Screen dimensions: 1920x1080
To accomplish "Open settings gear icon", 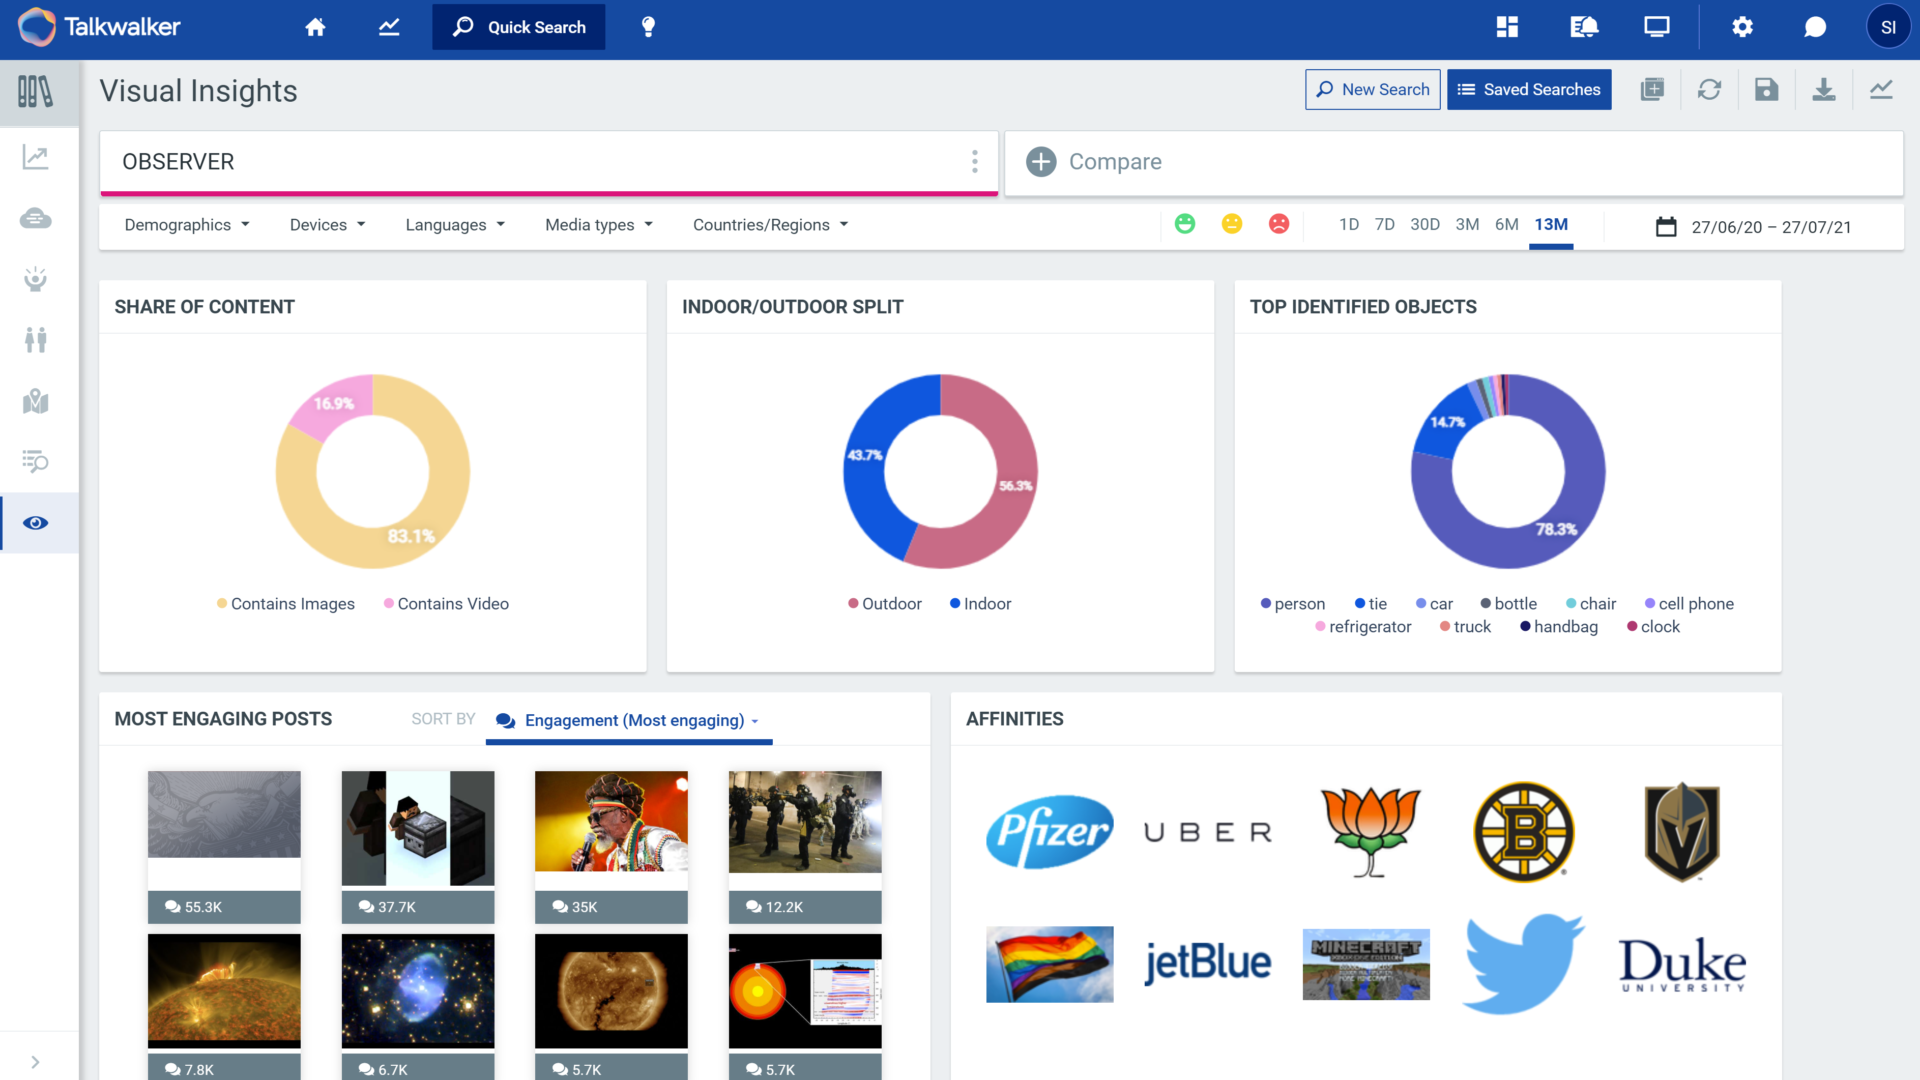I will point(1742,27).
